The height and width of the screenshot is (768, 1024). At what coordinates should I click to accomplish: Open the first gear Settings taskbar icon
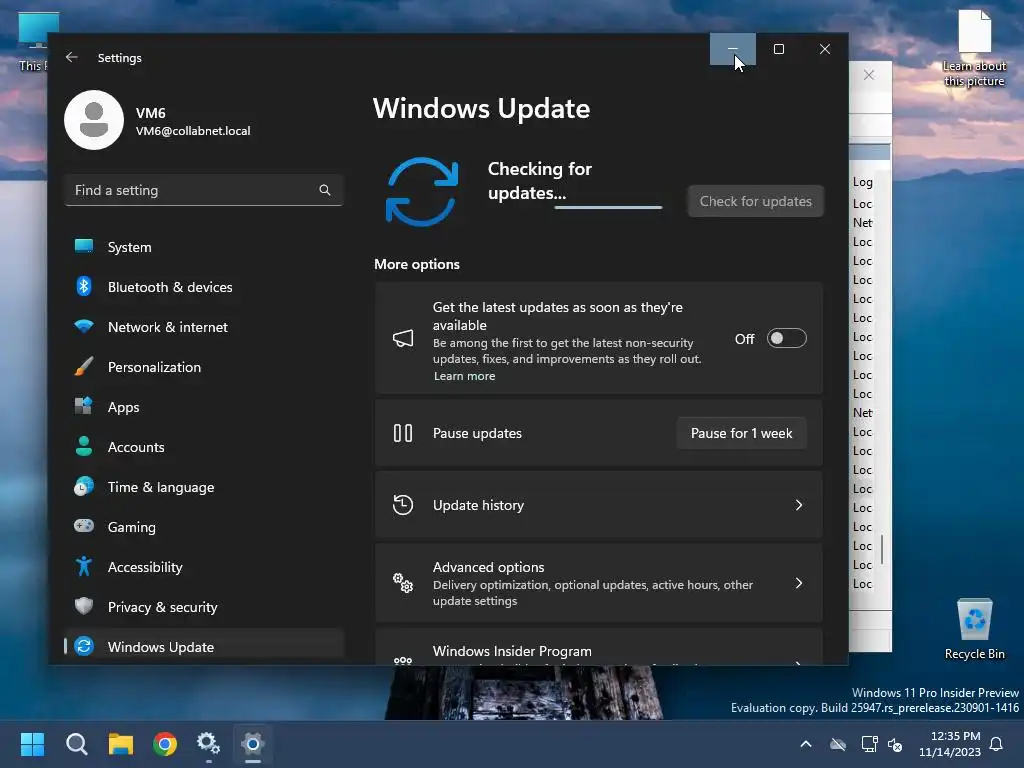click(208, 743)
